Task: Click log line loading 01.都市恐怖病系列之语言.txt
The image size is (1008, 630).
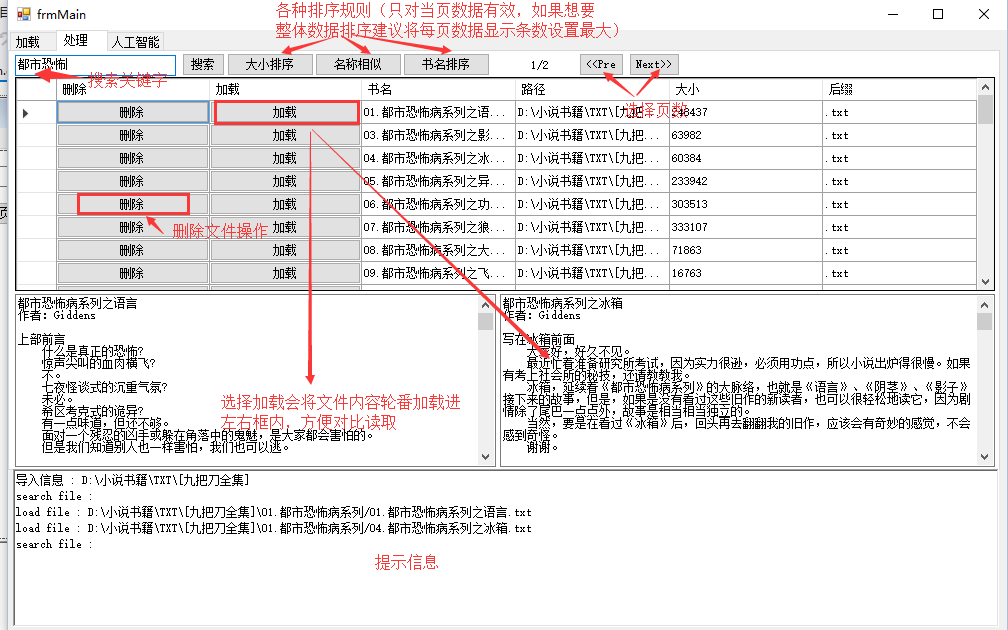Action: [274, 512]
